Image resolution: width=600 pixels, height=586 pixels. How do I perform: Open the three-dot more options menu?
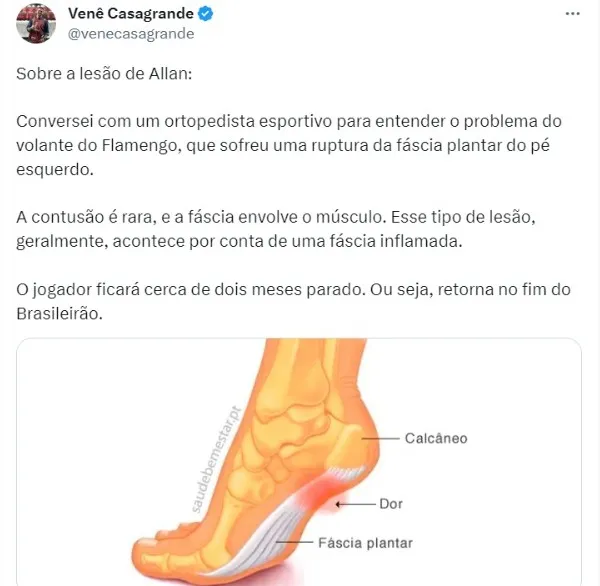pos(572,14)
